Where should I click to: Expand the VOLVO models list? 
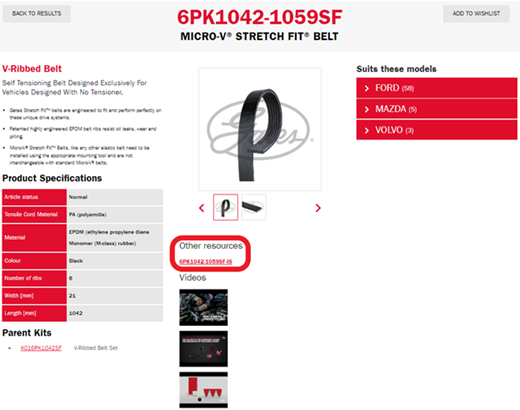437,130
